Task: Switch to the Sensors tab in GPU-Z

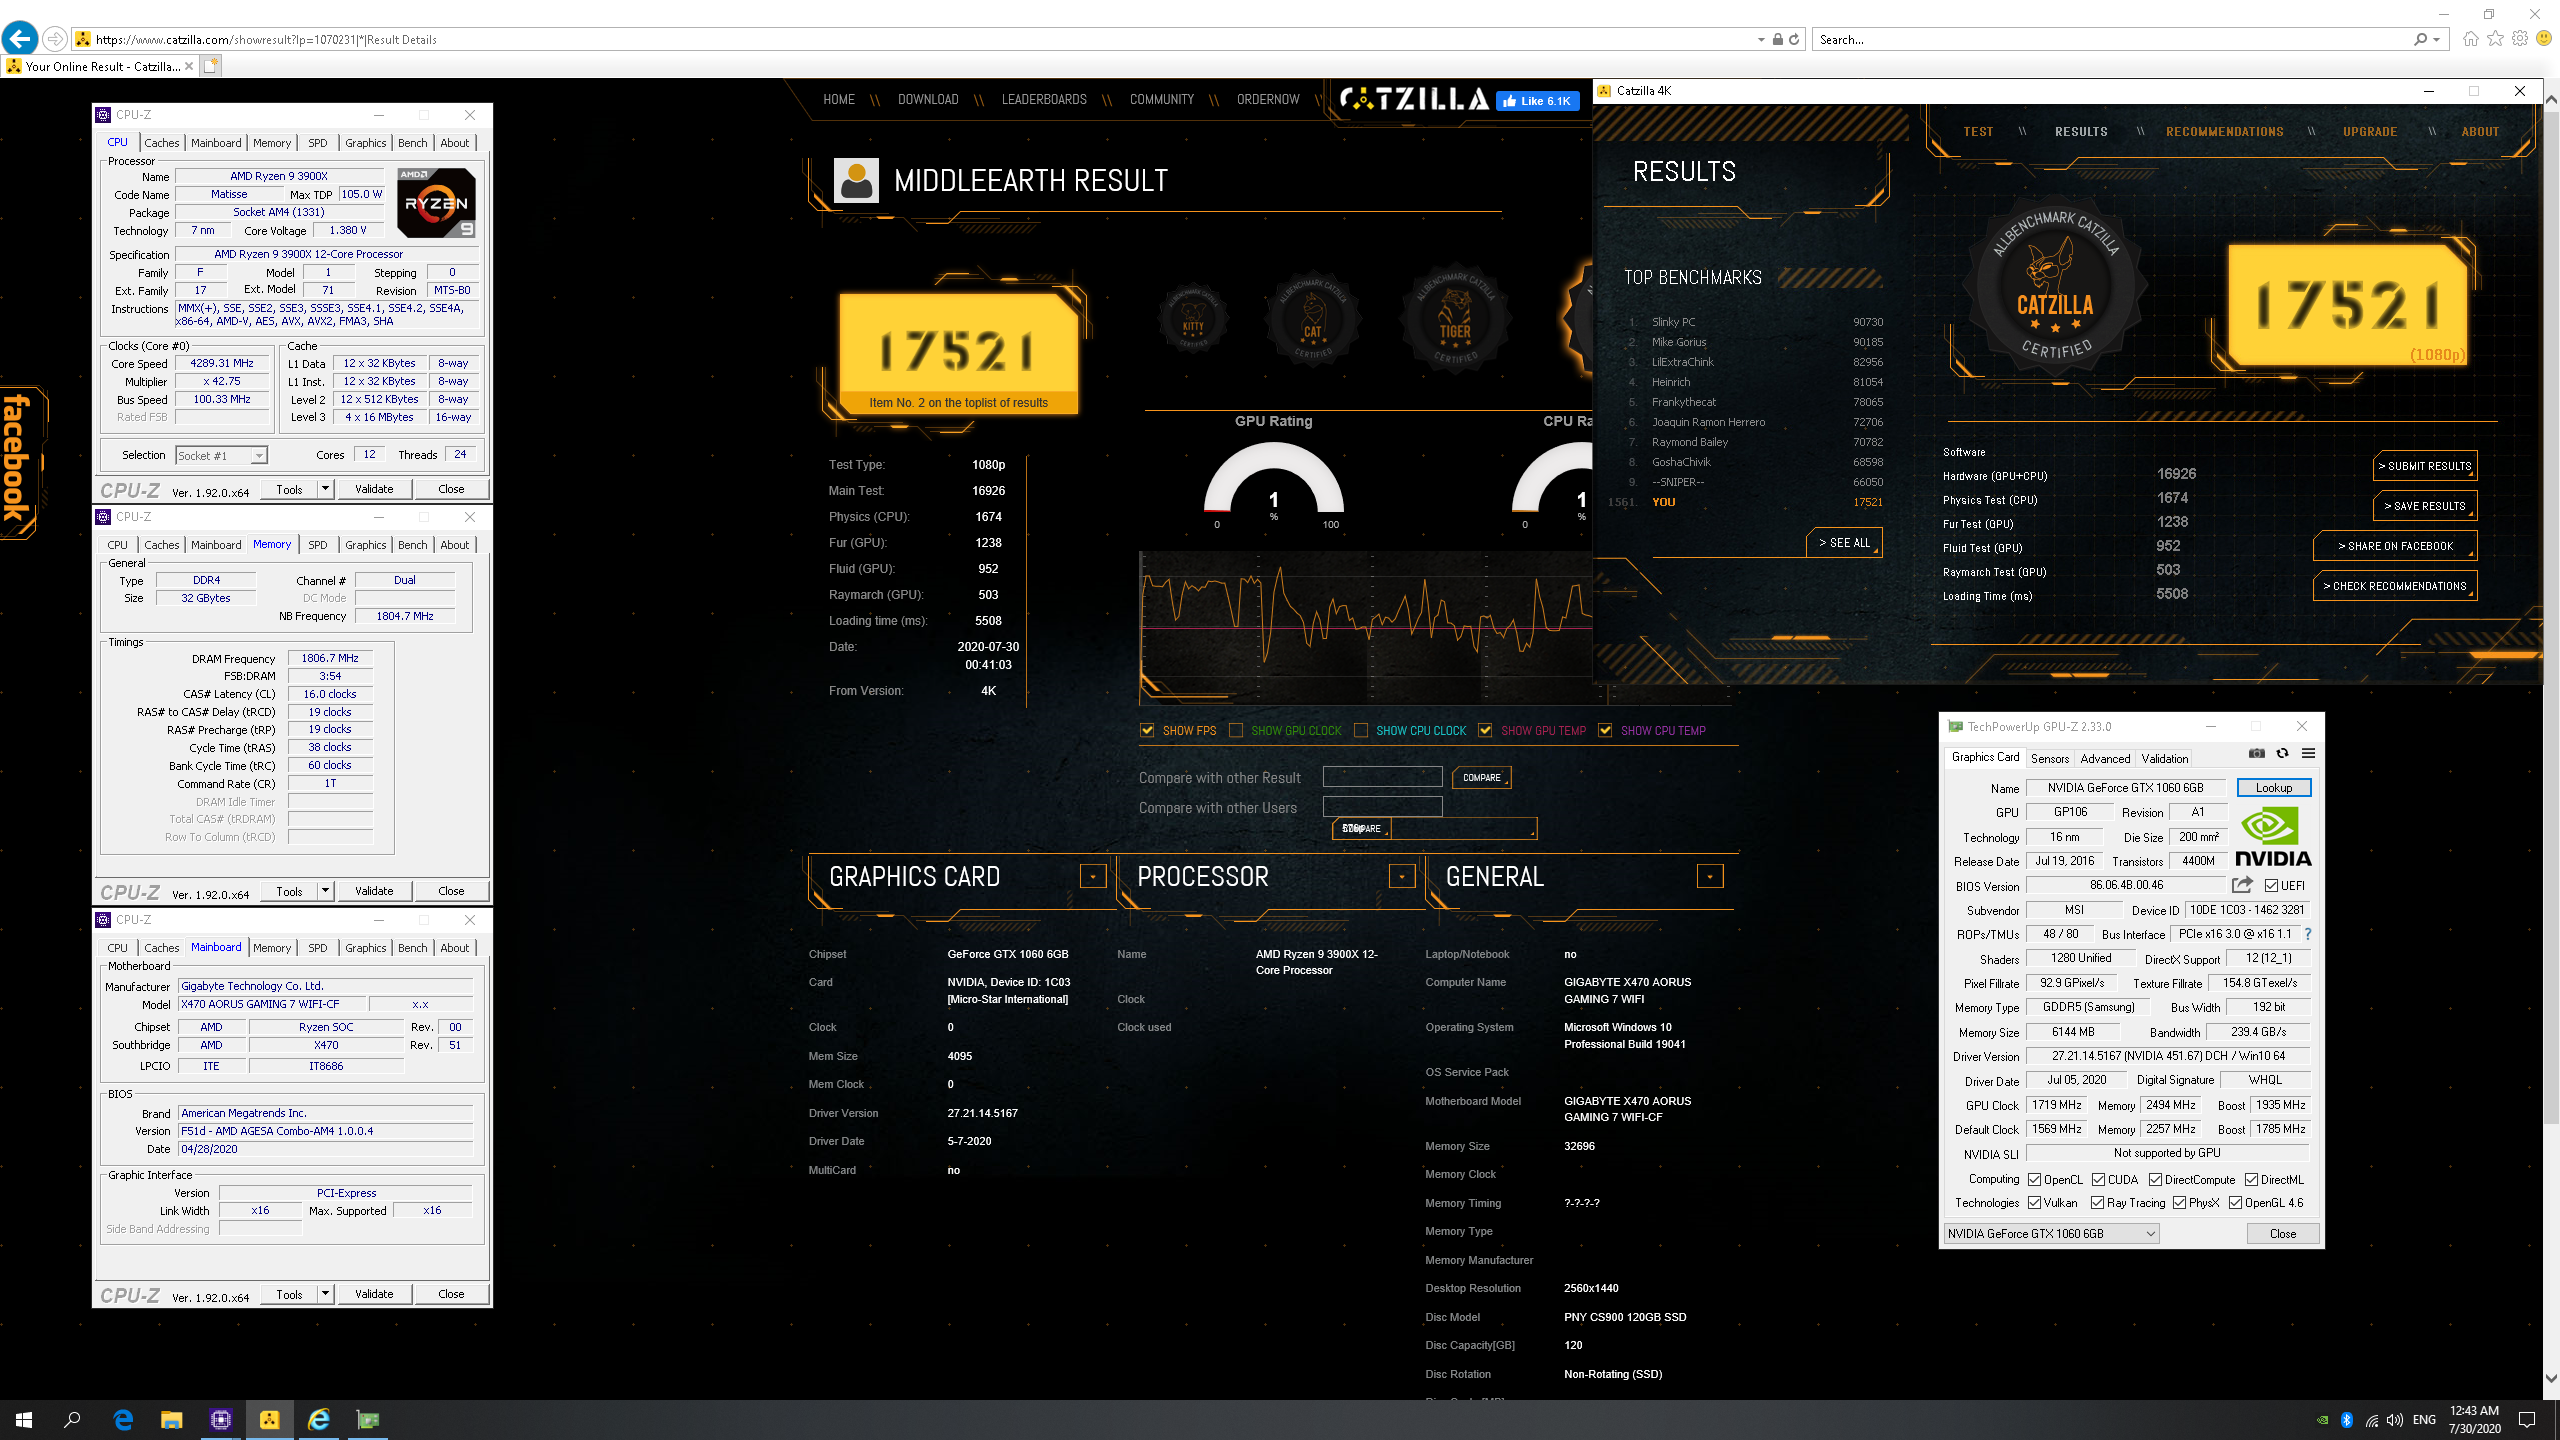Action: pyautogui.click(x=2049, y=759)
